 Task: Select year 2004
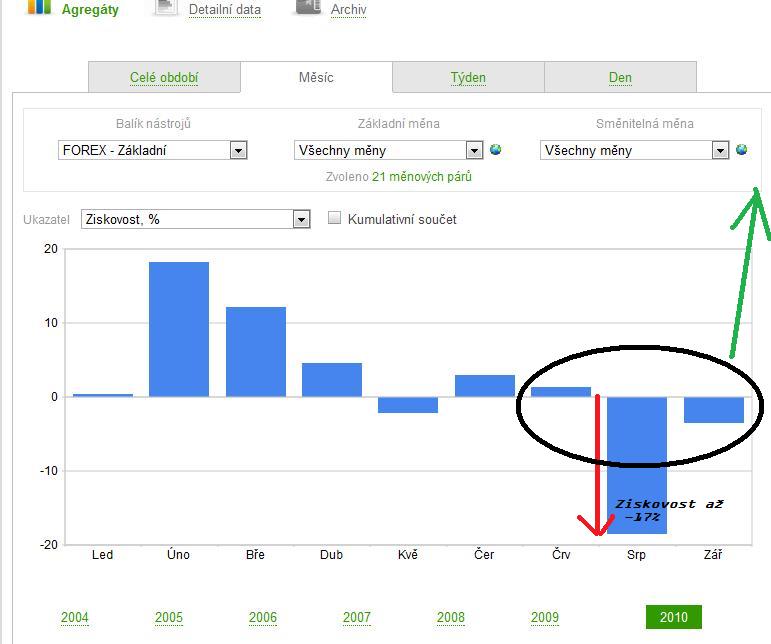click(x=75, y=617)
